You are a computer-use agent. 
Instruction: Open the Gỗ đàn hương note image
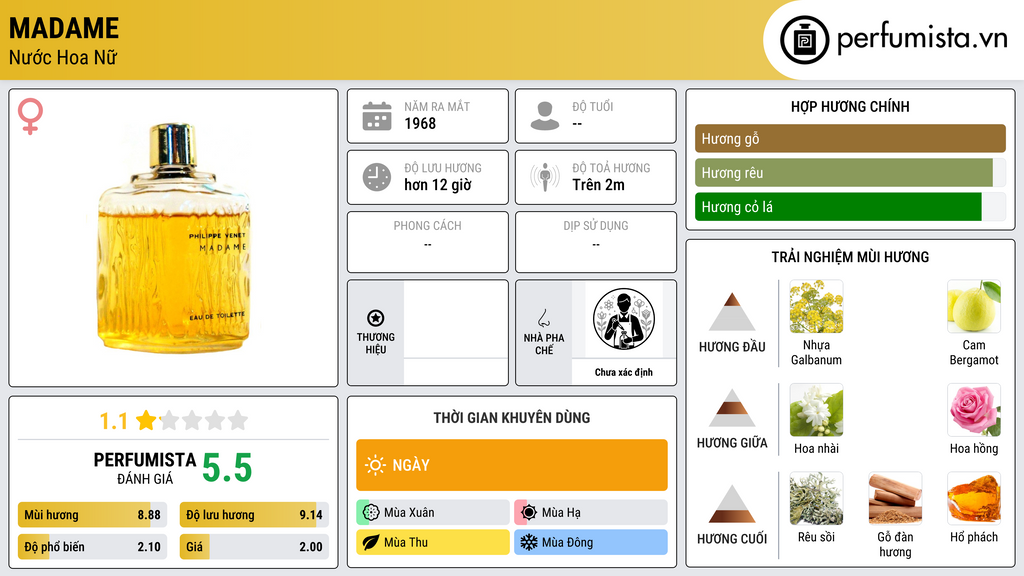pyautogui.click(x=895, y=498)
